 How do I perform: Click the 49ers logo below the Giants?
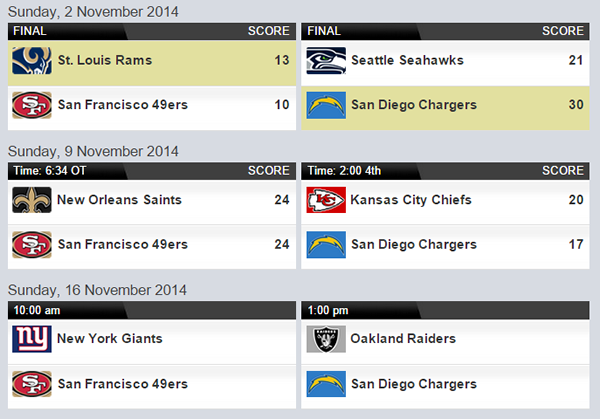(31, 384)
